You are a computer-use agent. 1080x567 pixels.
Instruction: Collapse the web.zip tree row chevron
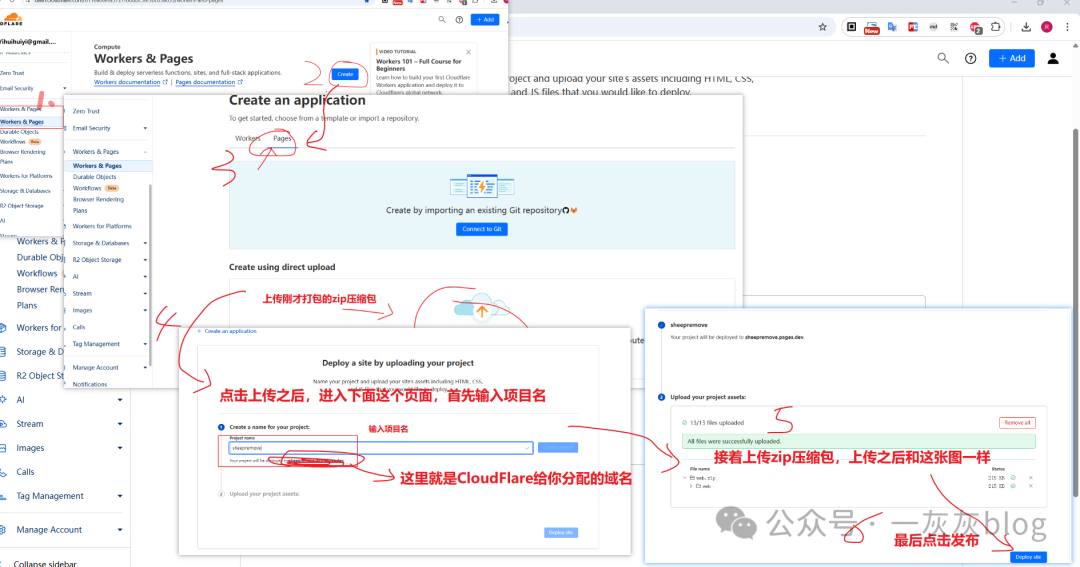click(x=685, y=477)
